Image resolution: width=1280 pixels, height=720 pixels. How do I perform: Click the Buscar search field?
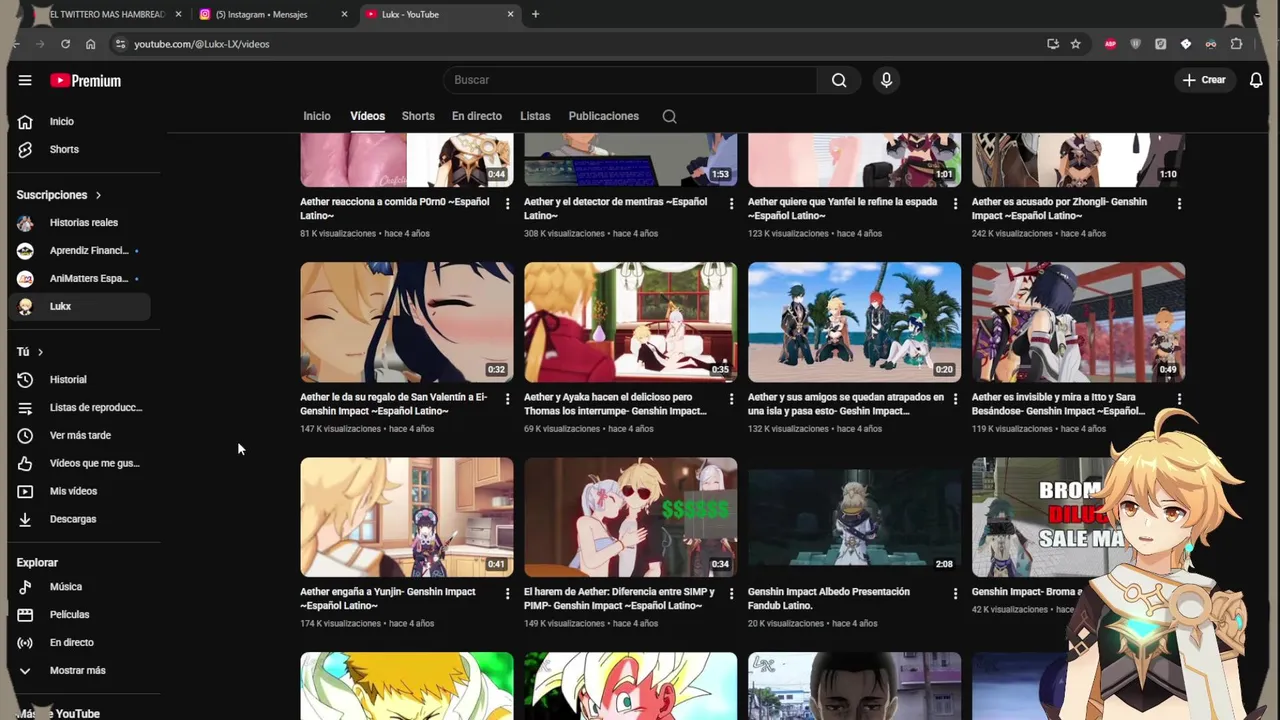point(630,80)
